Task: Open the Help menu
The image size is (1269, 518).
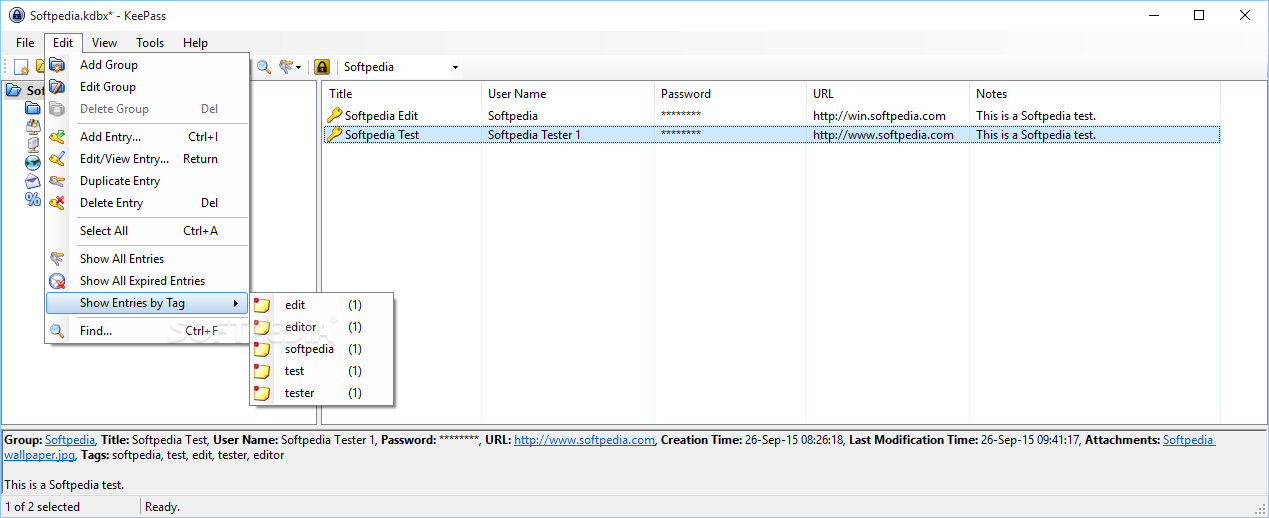Action: pyautogui.click(x=196, y=43)
